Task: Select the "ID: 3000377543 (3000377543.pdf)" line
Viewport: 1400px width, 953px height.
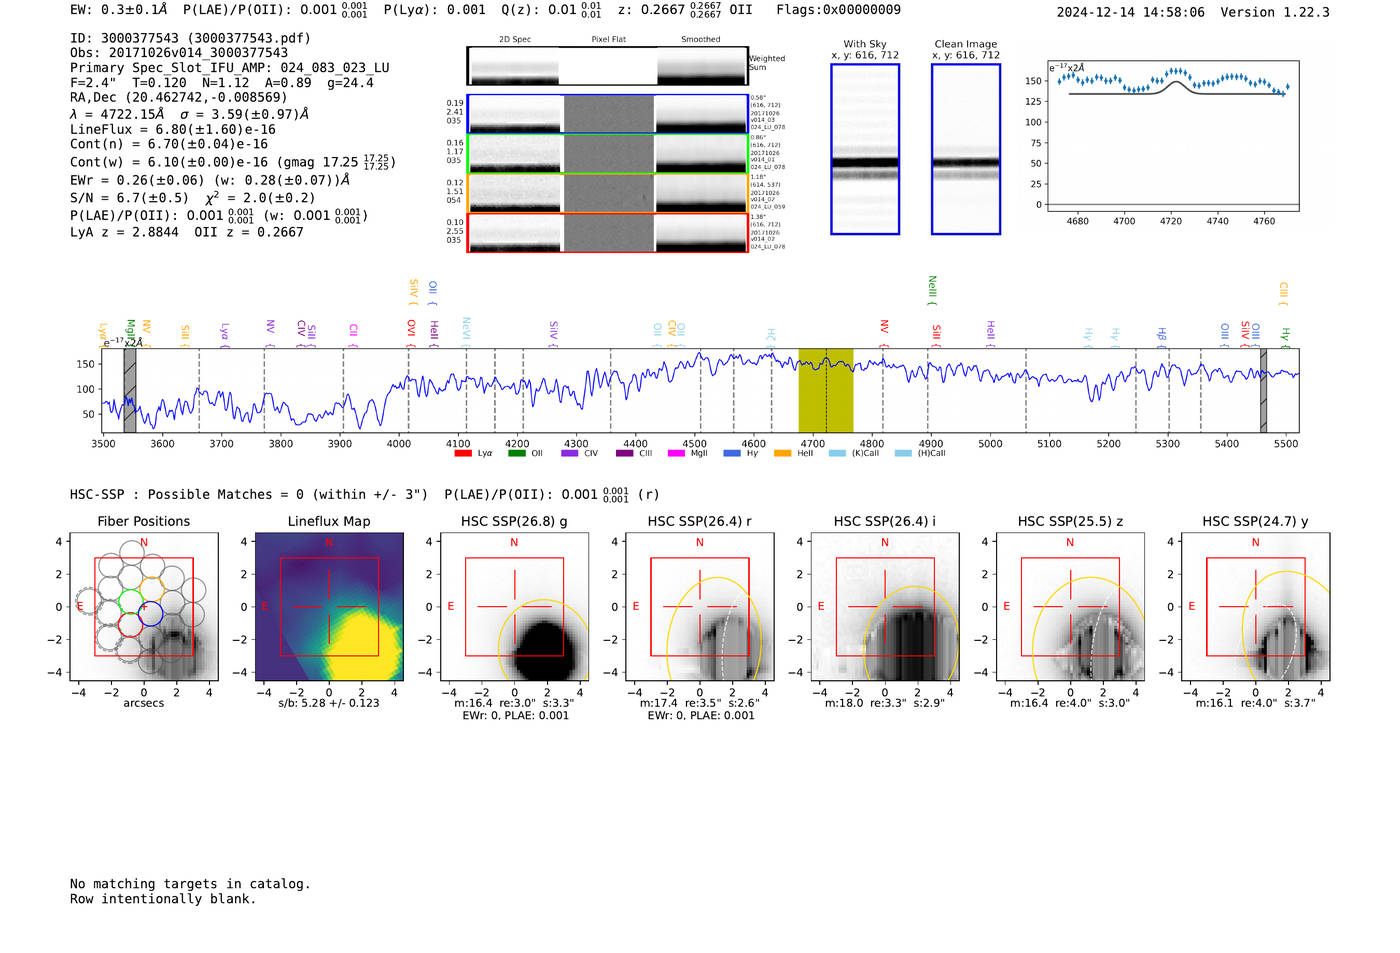Action: tap(190, 38)
